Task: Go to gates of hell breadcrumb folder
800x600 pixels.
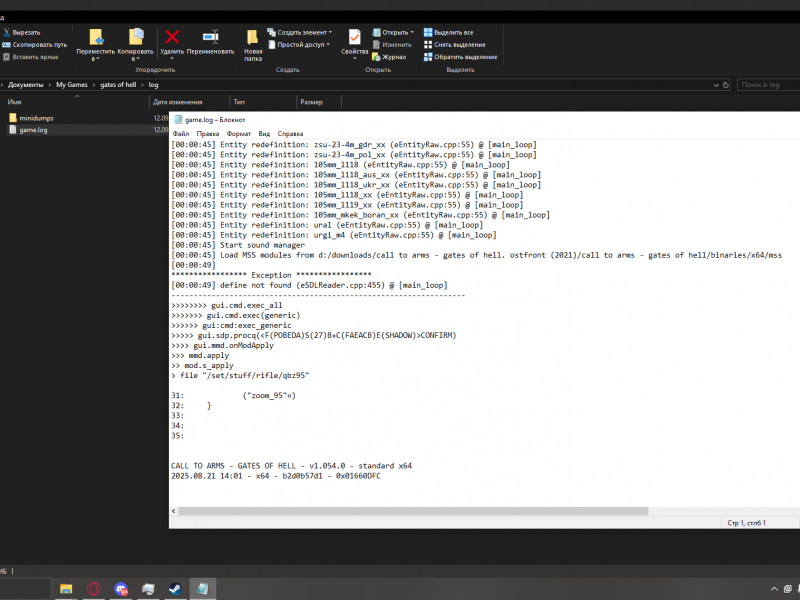Action: click(x=118, y=85)
